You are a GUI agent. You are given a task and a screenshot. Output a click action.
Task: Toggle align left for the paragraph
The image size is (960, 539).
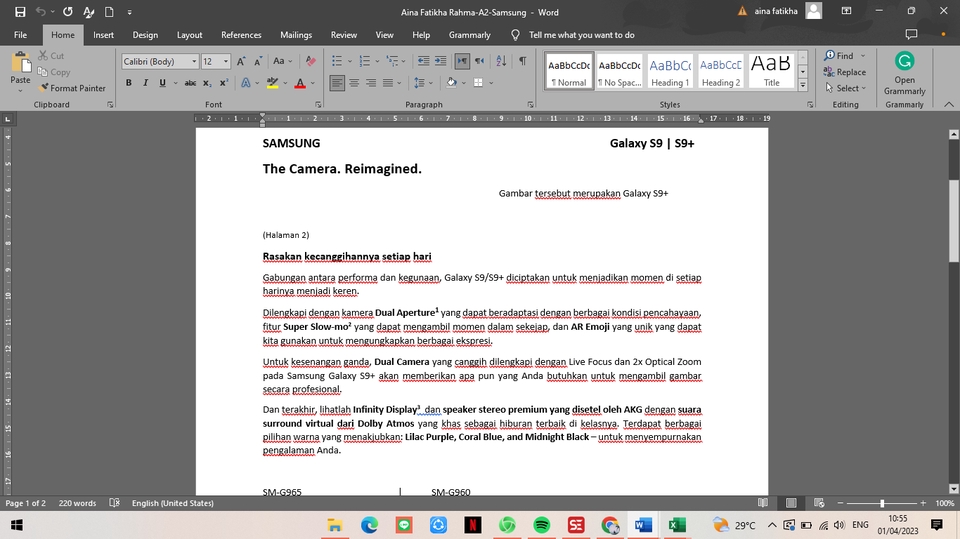(337, 83)
